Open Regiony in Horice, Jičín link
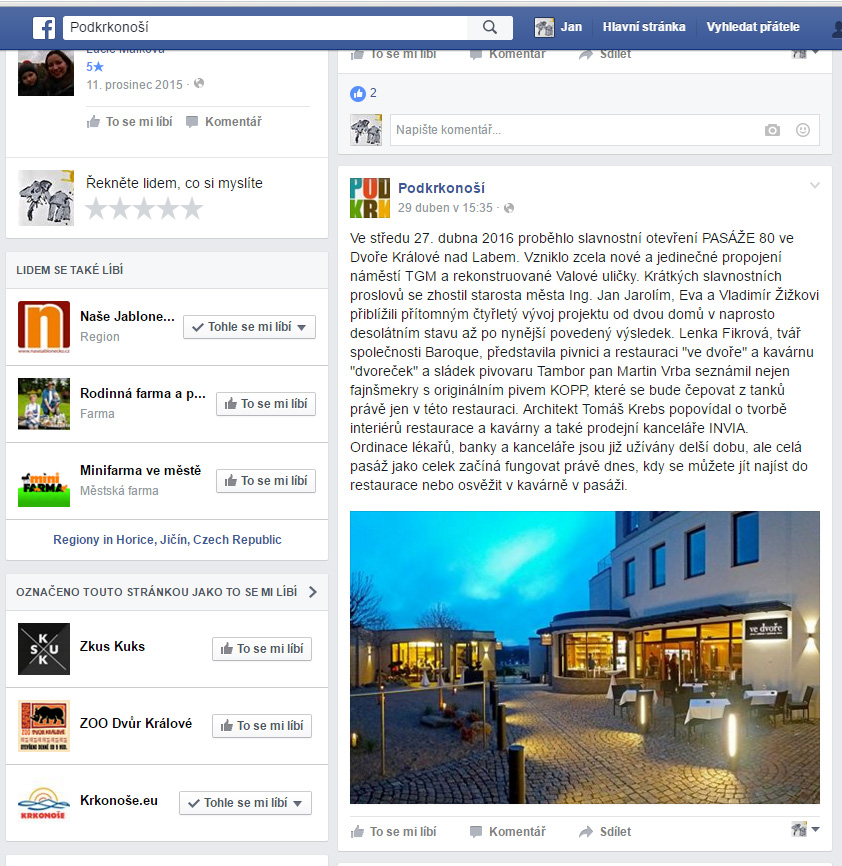This screenshot has height=866, width=842. 167,540
